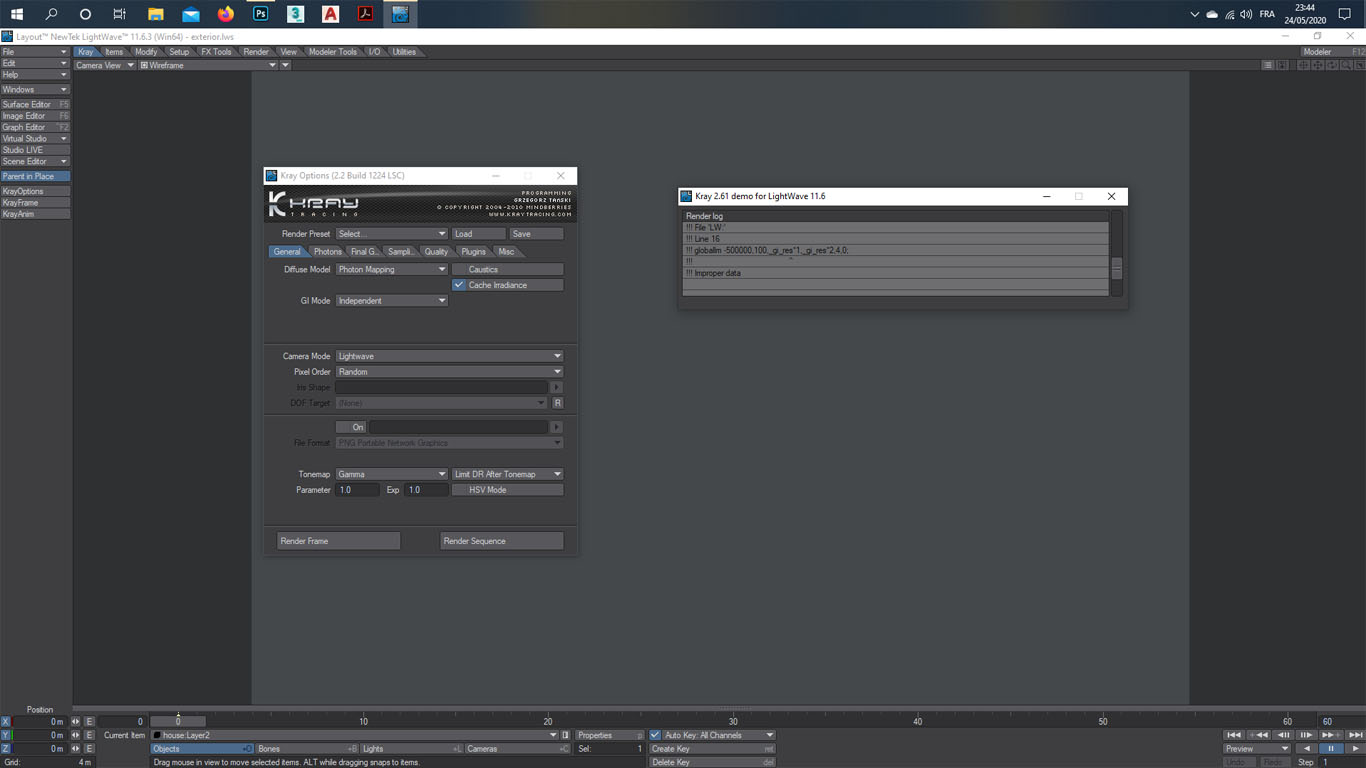Toggle the On button for file output

pyautogui.click(x=351, y=427)
